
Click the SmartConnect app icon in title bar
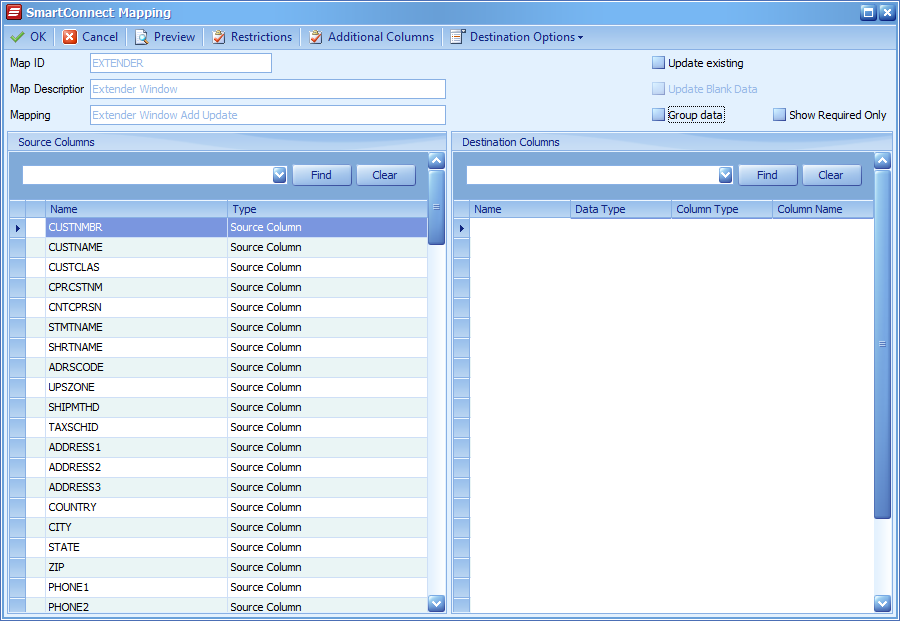click(14, 12)
